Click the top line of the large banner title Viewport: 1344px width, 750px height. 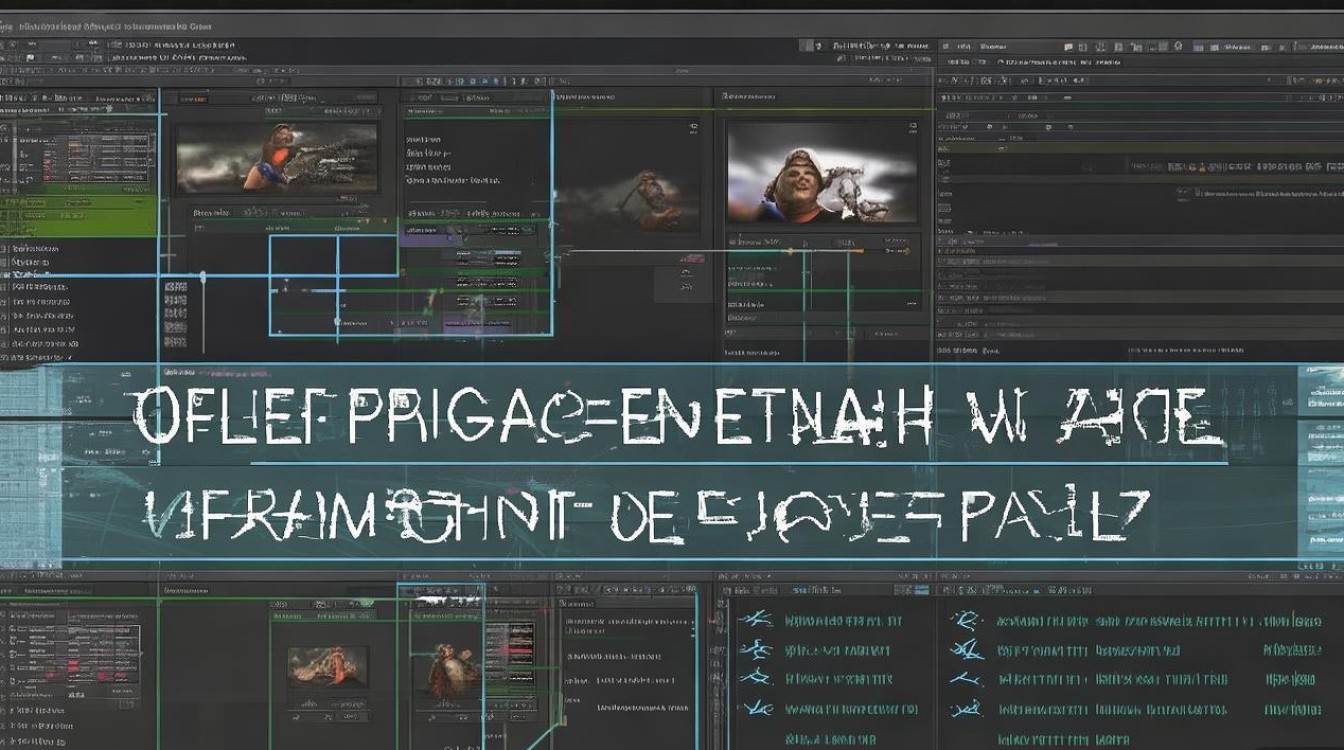[x=678, y=417]
